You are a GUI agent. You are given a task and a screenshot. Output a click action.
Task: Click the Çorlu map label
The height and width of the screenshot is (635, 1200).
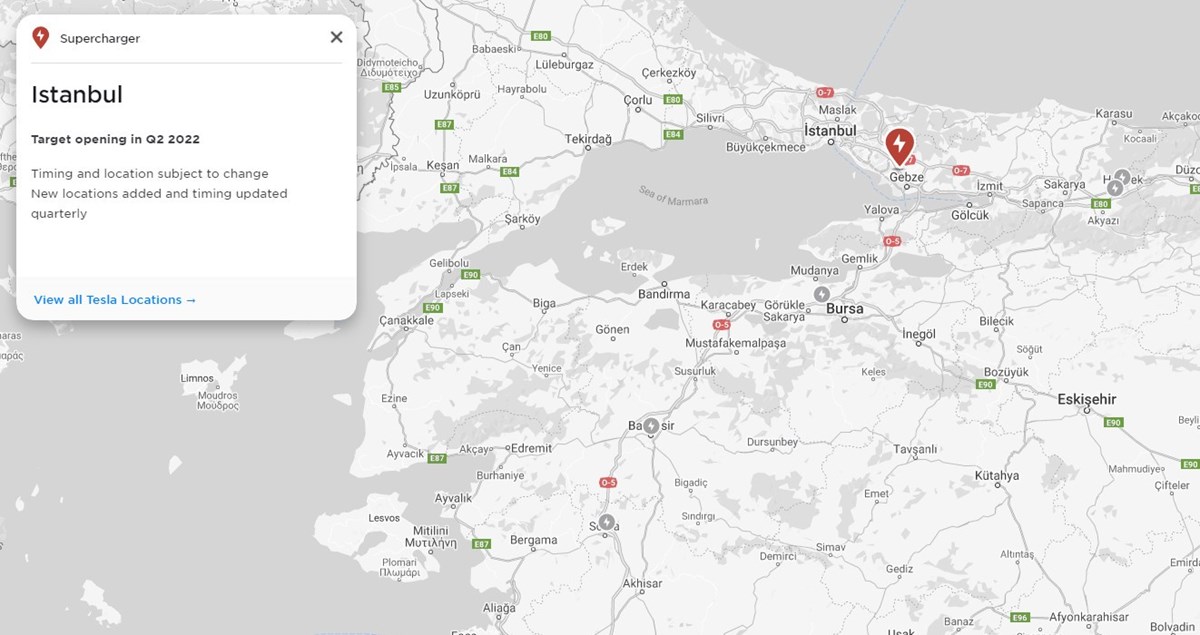pyautogui.click(x=638, y=100)
